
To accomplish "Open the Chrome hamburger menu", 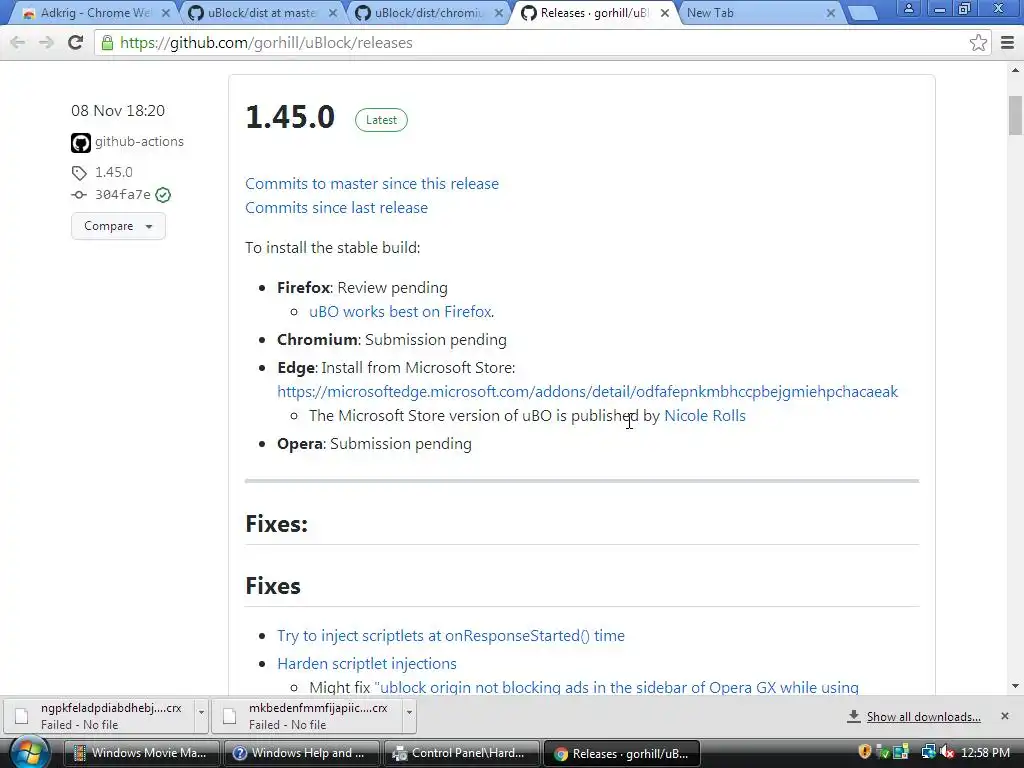I will [x=1007, y=43].
